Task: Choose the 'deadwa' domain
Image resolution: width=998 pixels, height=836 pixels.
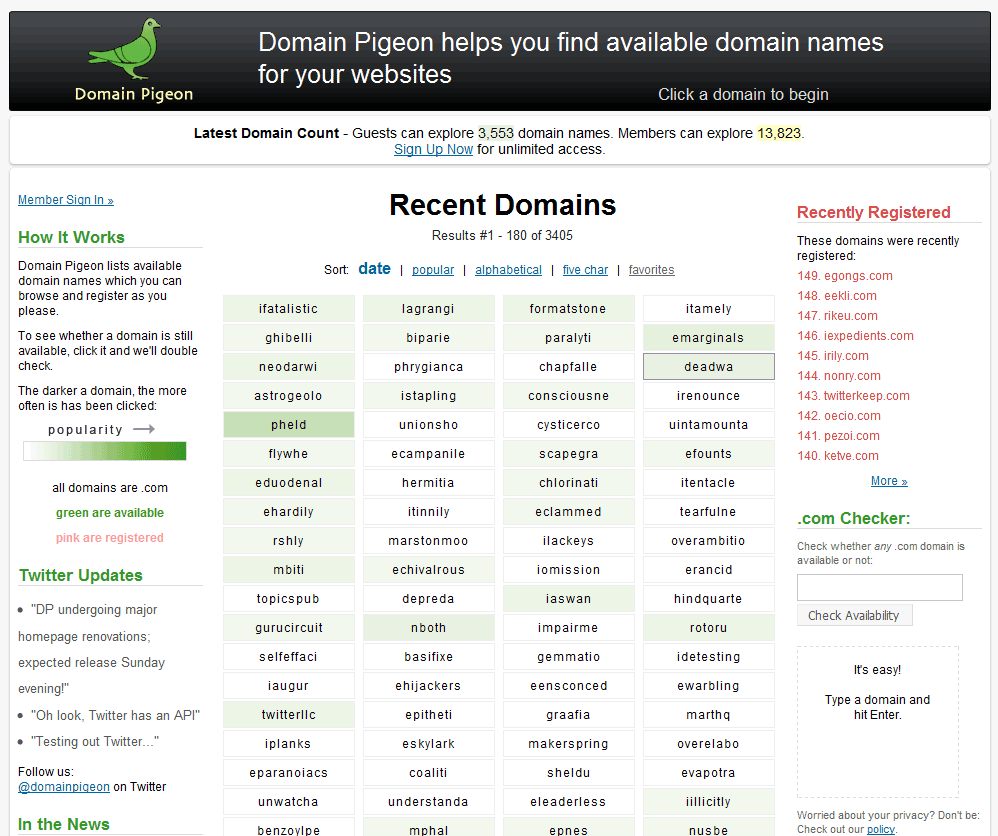Action: coord(709,367)
